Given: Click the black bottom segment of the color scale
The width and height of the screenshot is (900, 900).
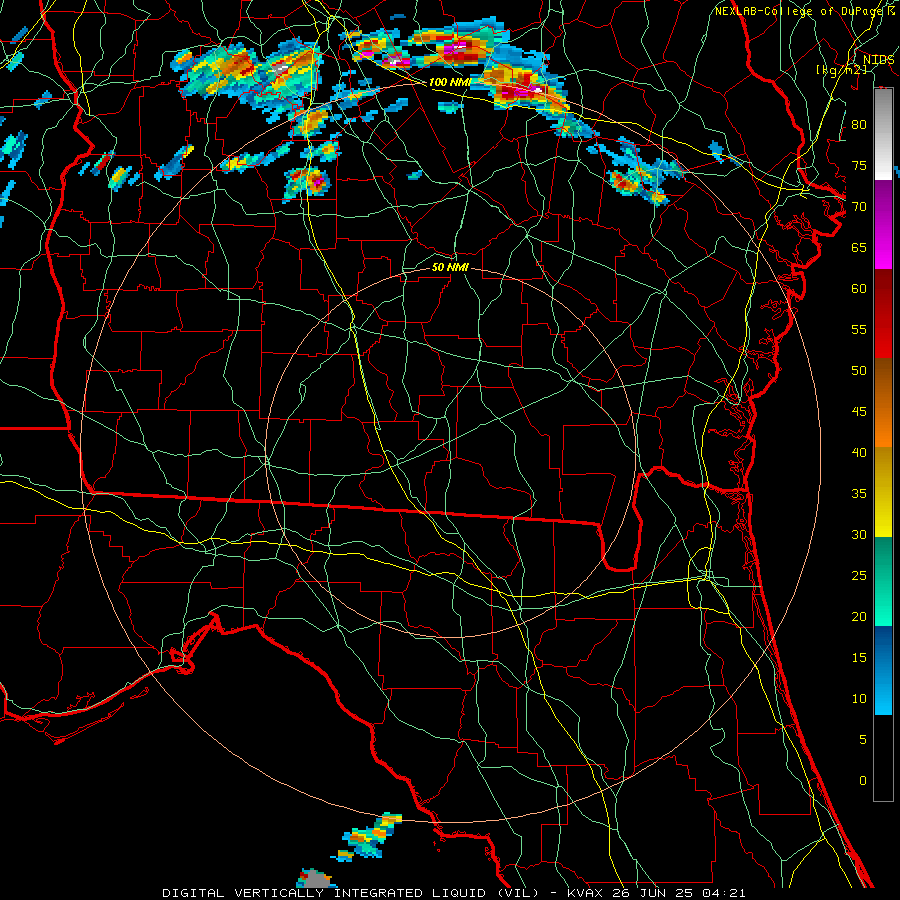Looking at the screenshot, I should [x=883, y=758].
